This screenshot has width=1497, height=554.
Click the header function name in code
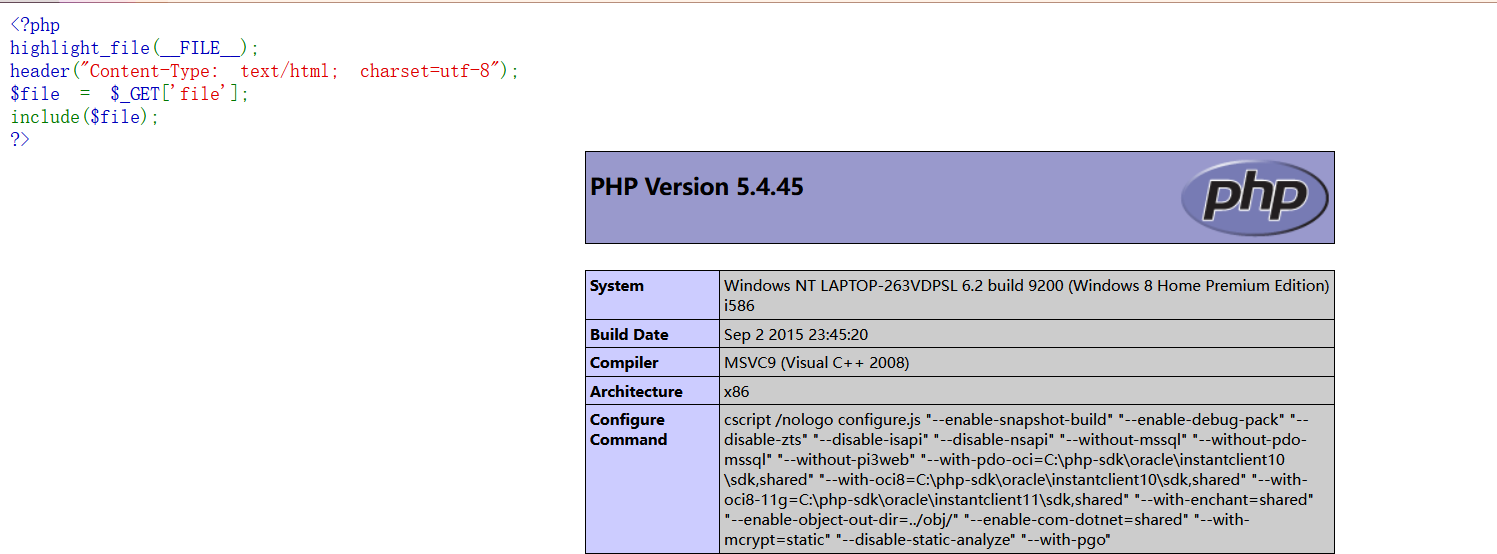click(39, 71)
